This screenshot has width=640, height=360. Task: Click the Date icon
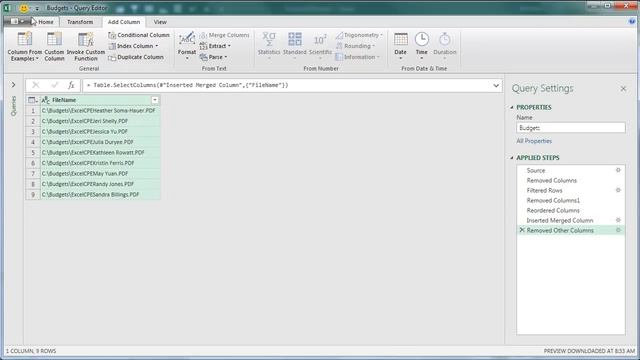tap(400, 40)
